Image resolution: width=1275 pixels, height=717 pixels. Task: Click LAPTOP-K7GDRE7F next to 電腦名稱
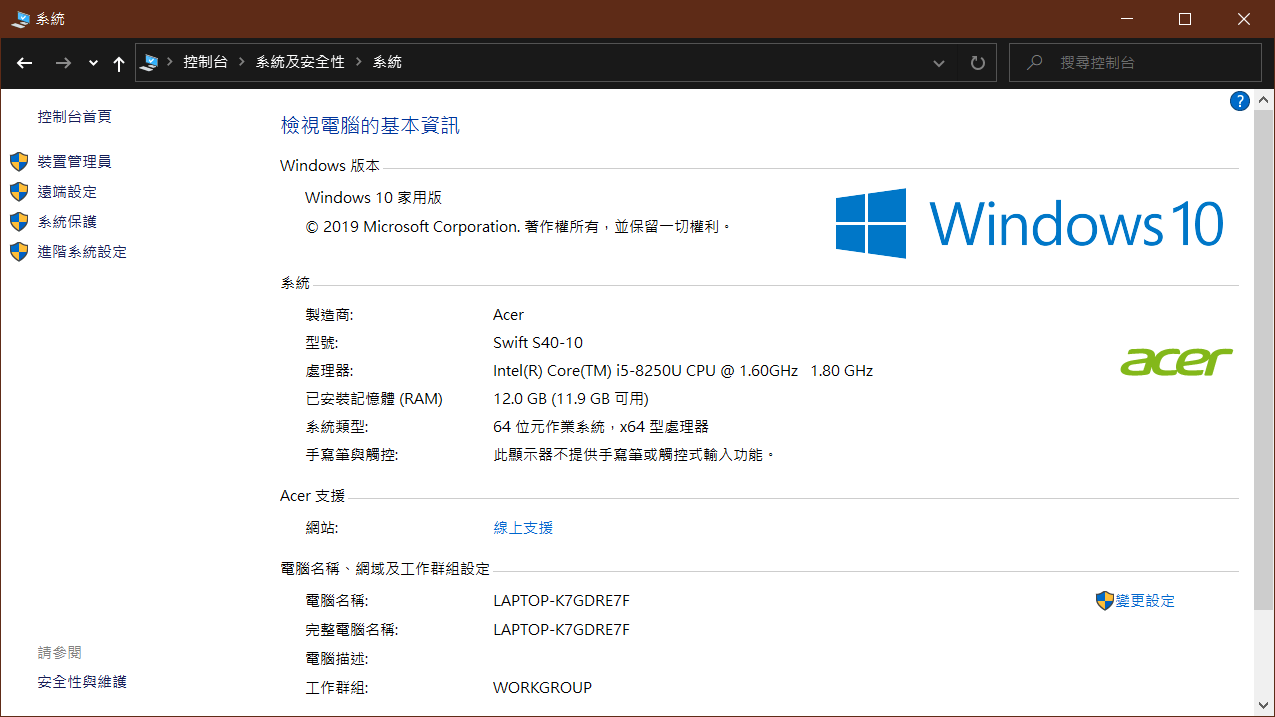(x=561, y=601)
